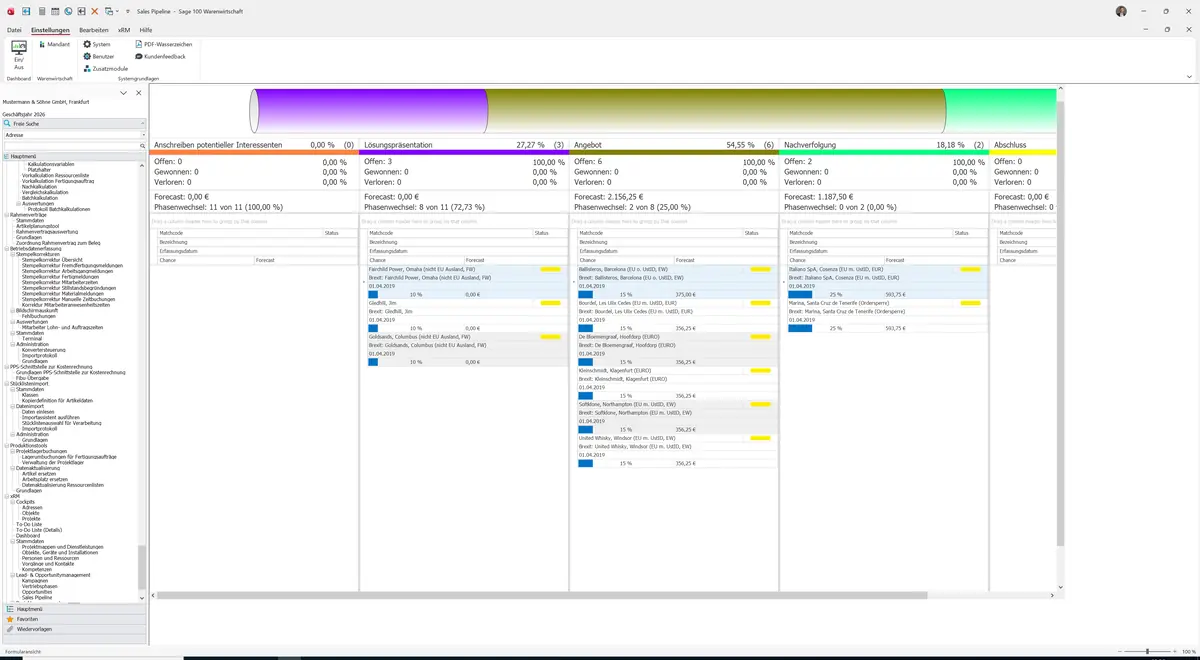Open the Datei menu
The width and height of the screenshot is (1200, 660).
[14, 30]
